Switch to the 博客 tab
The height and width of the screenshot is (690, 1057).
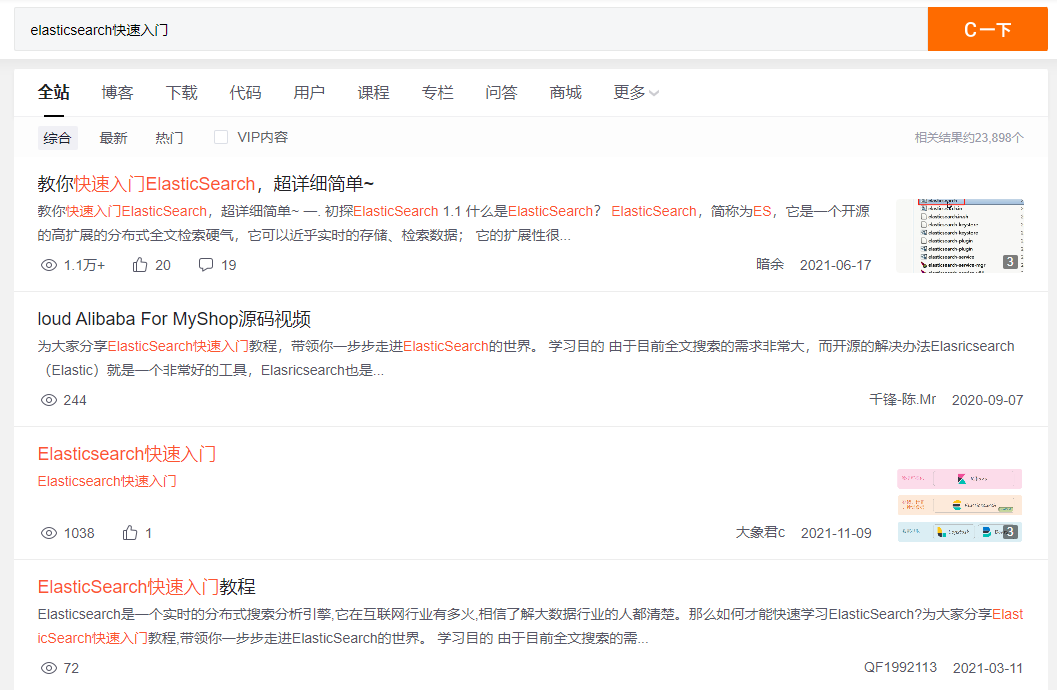tap(117, 92)
